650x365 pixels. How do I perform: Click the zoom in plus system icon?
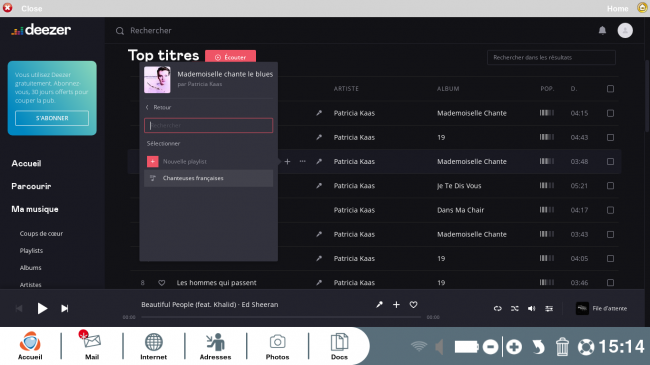(514, 347)
